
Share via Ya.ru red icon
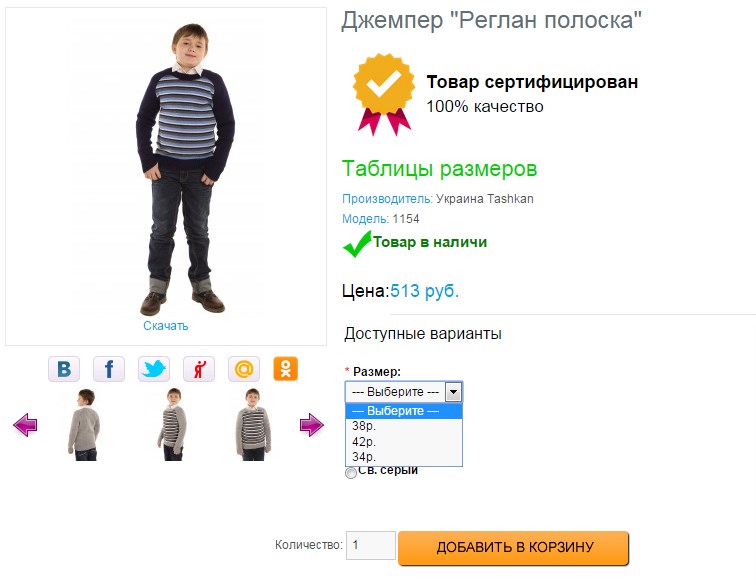click(x=199, y=369)
